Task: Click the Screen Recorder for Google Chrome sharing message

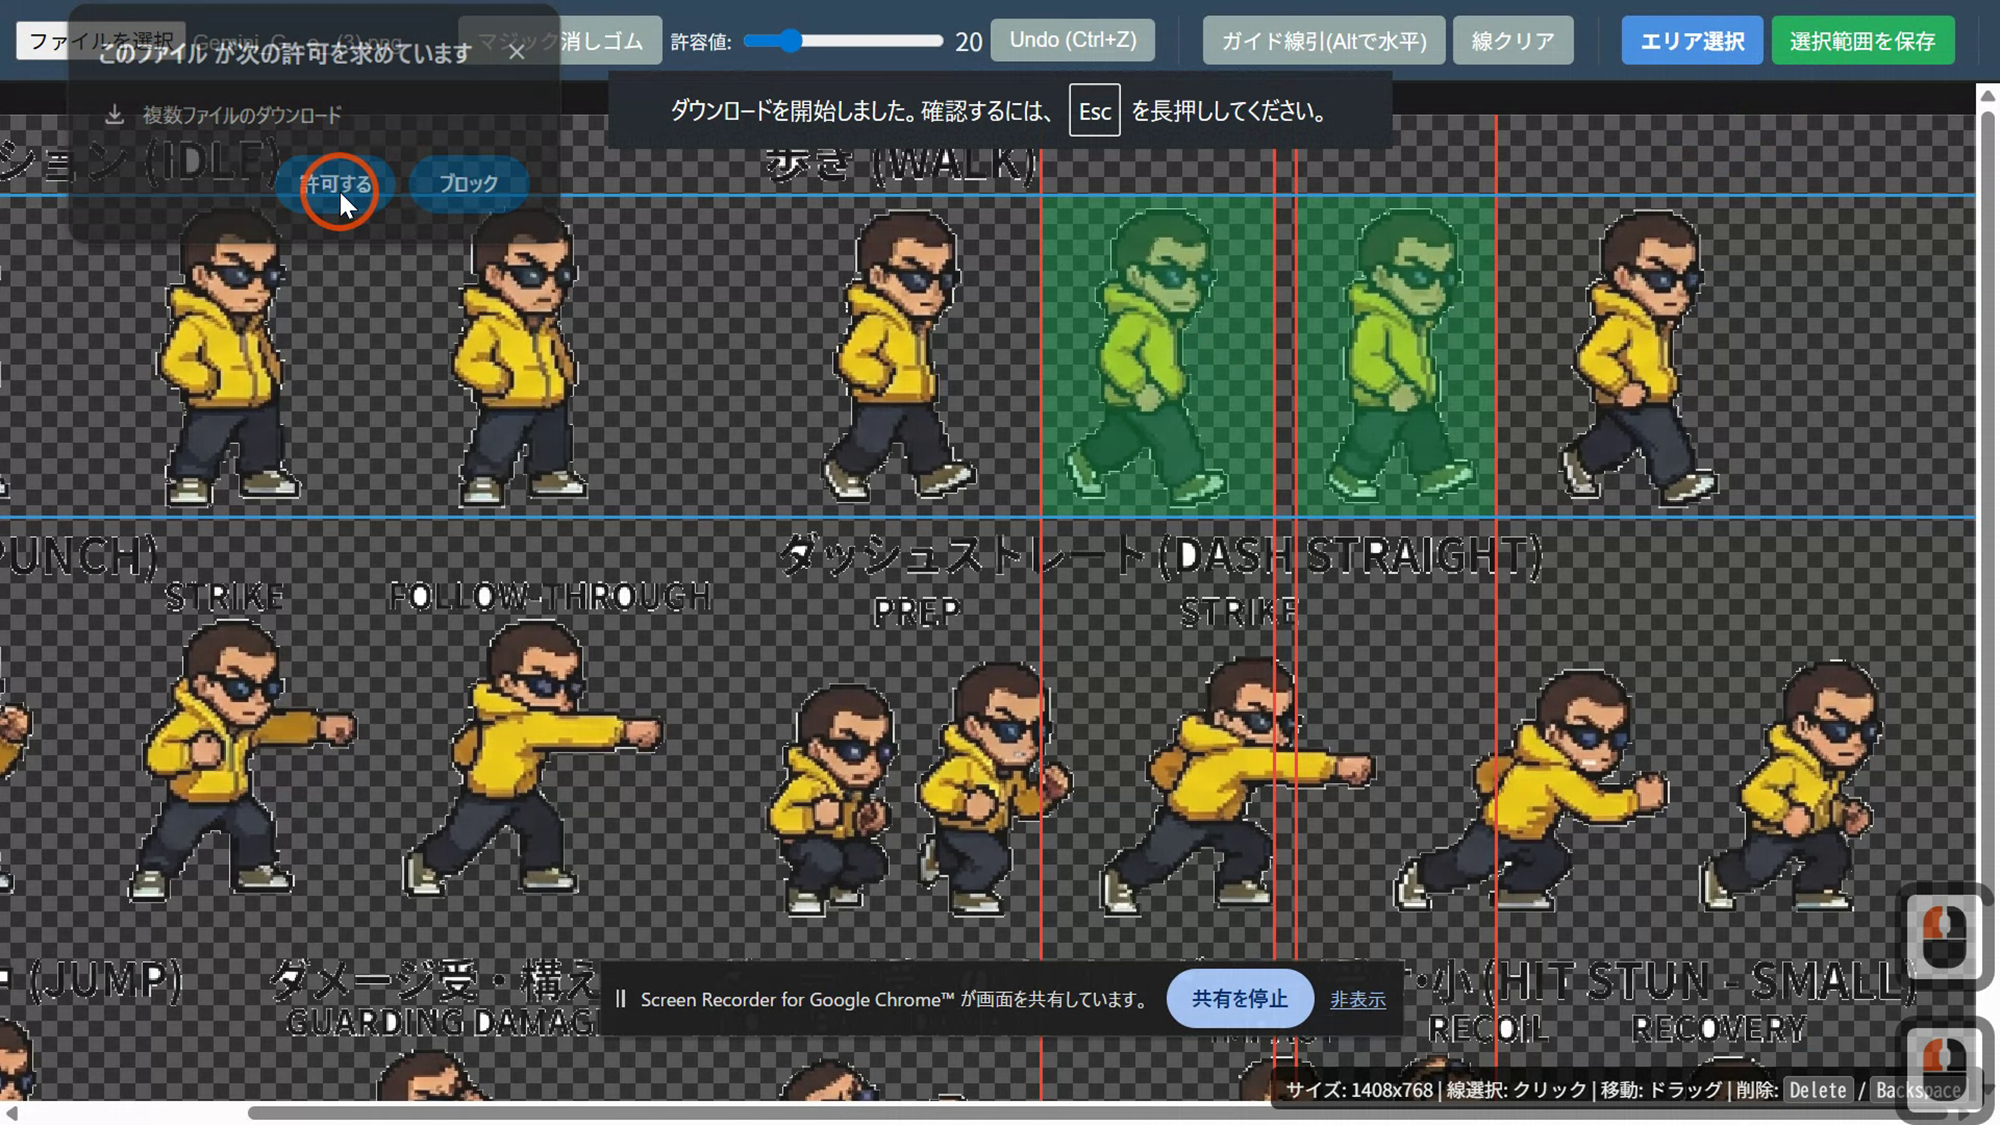Action: coord(894,999)
